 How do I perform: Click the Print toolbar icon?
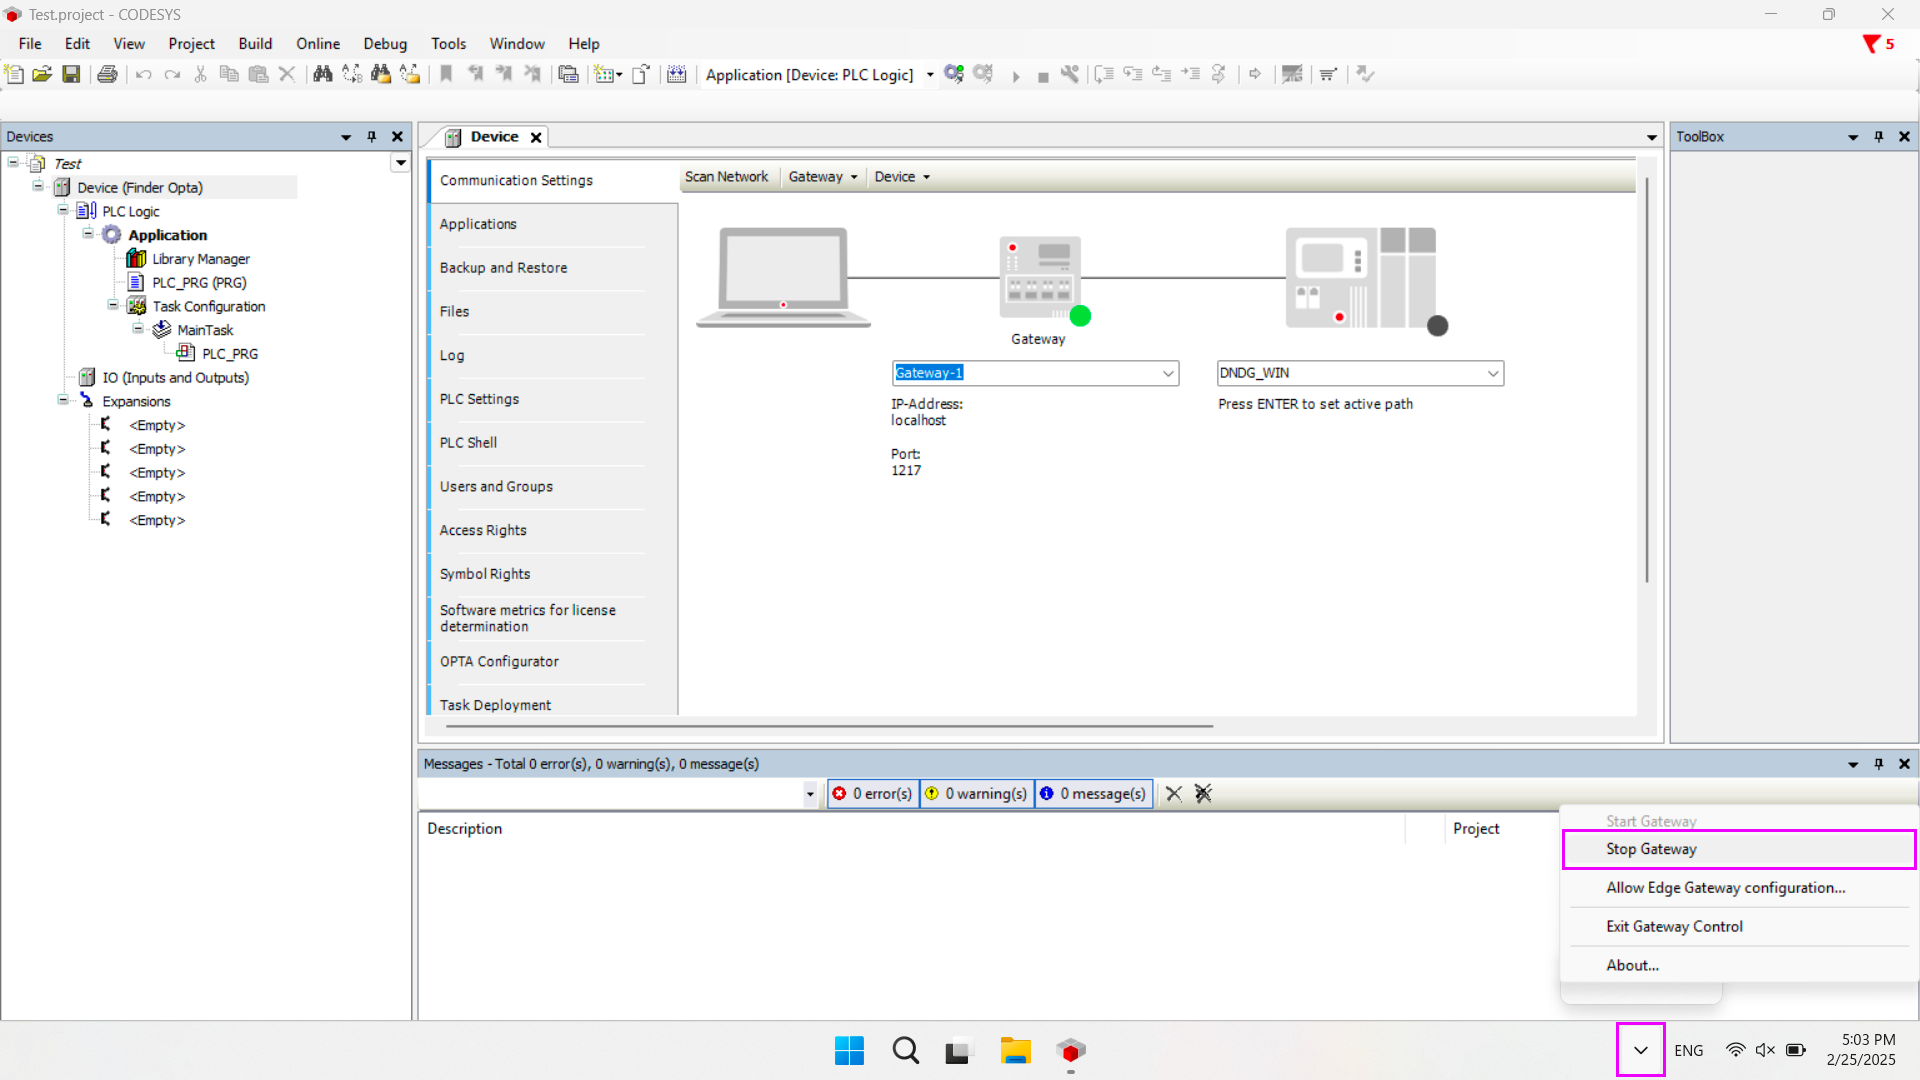pos(107,74)
